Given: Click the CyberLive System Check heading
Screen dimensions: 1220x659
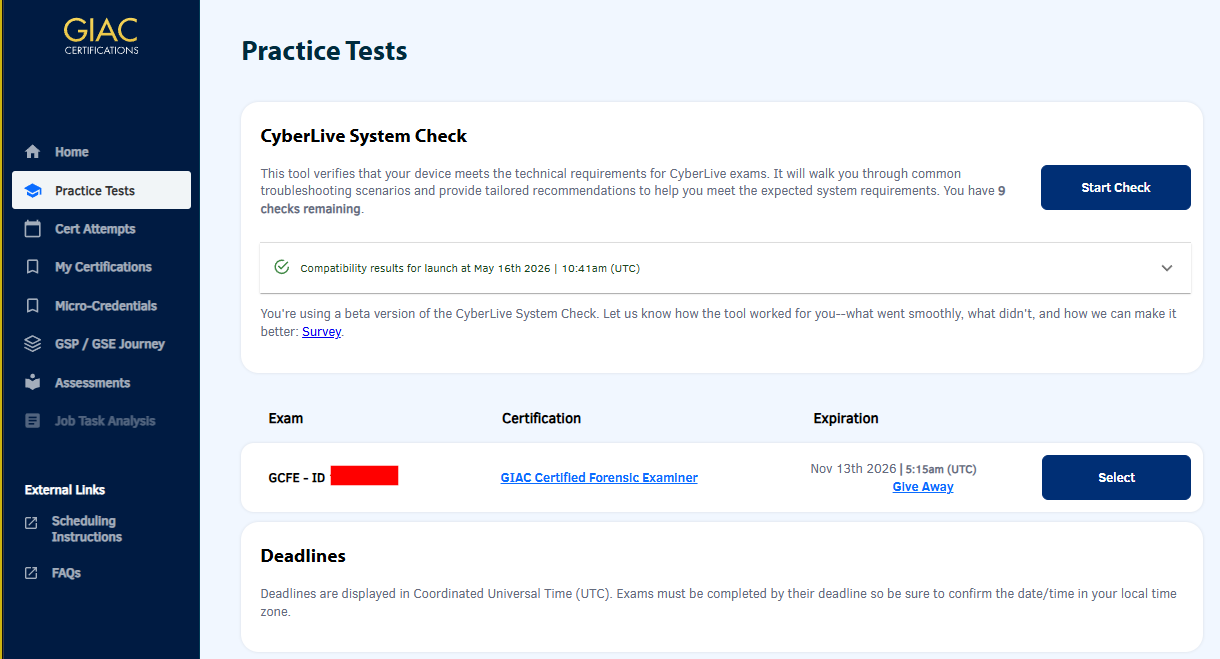Looking at the screenshot, I should tap(364, 136).
